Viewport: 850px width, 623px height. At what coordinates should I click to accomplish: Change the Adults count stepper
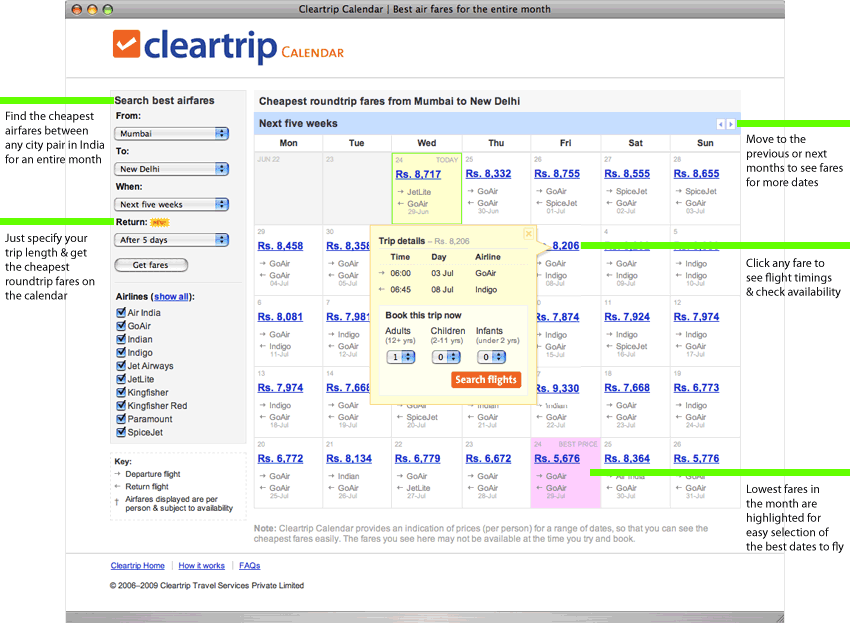pos(401,357)
